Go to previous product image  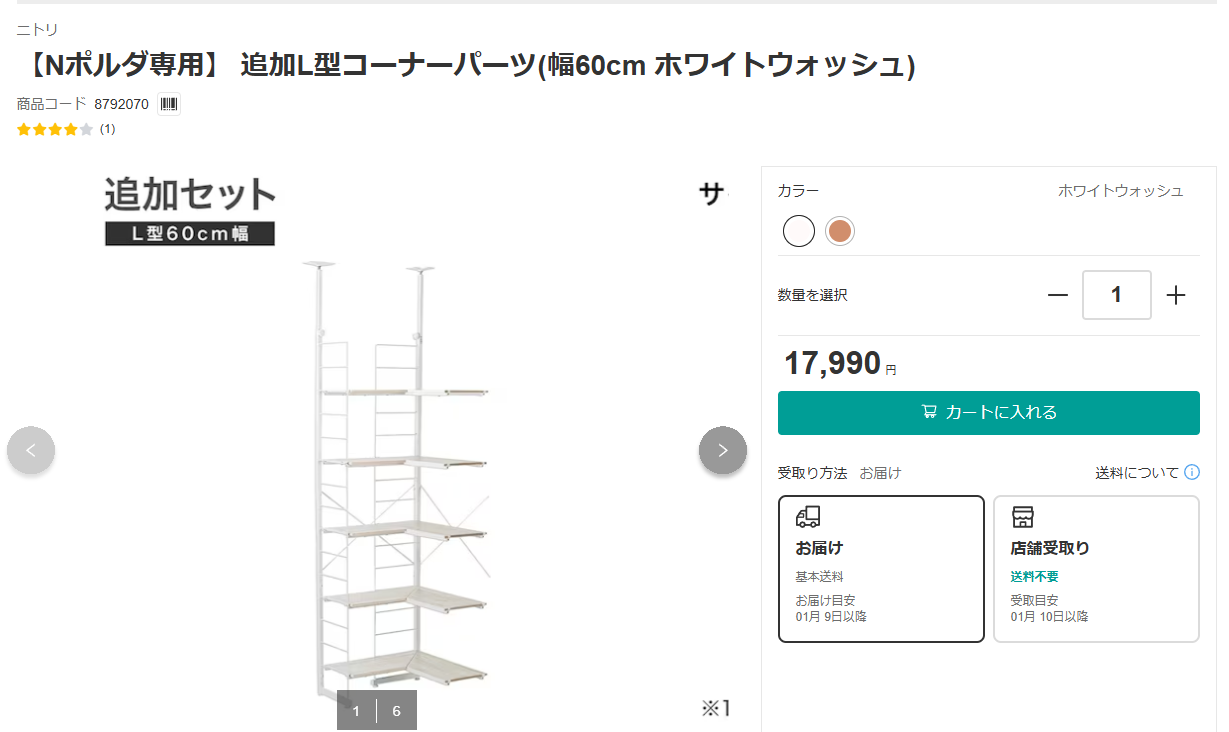[31, 450]
